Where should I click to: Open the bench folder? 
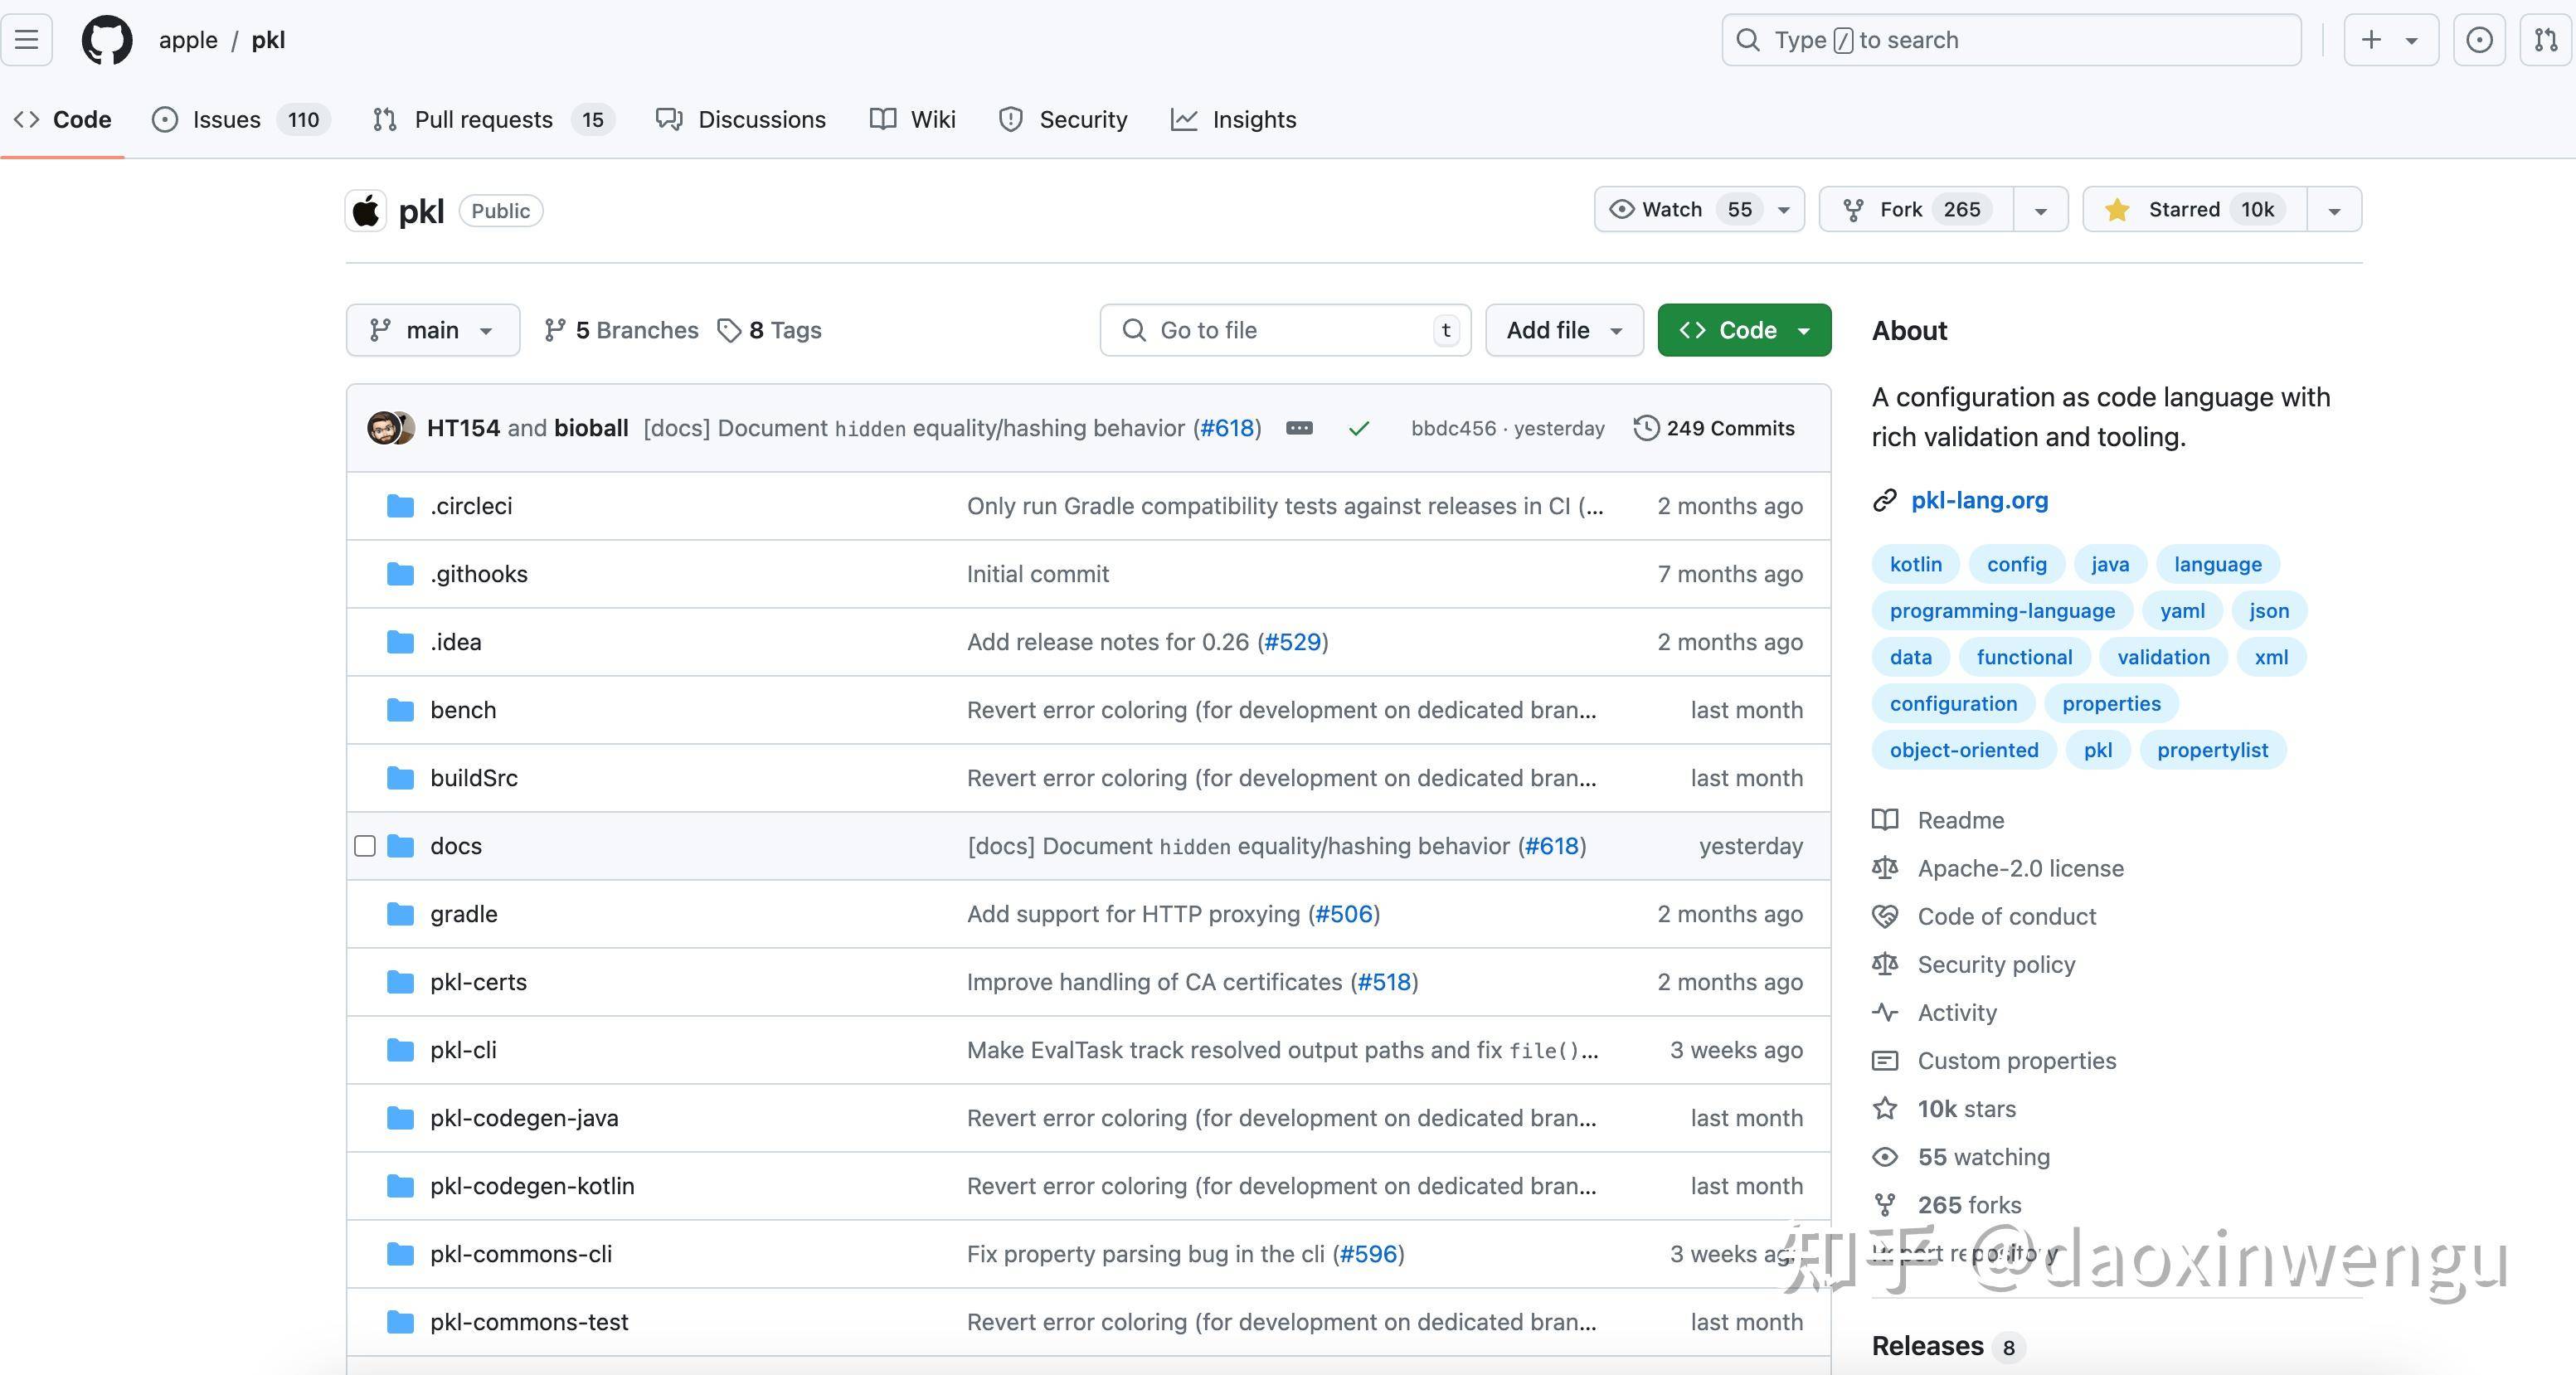tap(463, 710)
